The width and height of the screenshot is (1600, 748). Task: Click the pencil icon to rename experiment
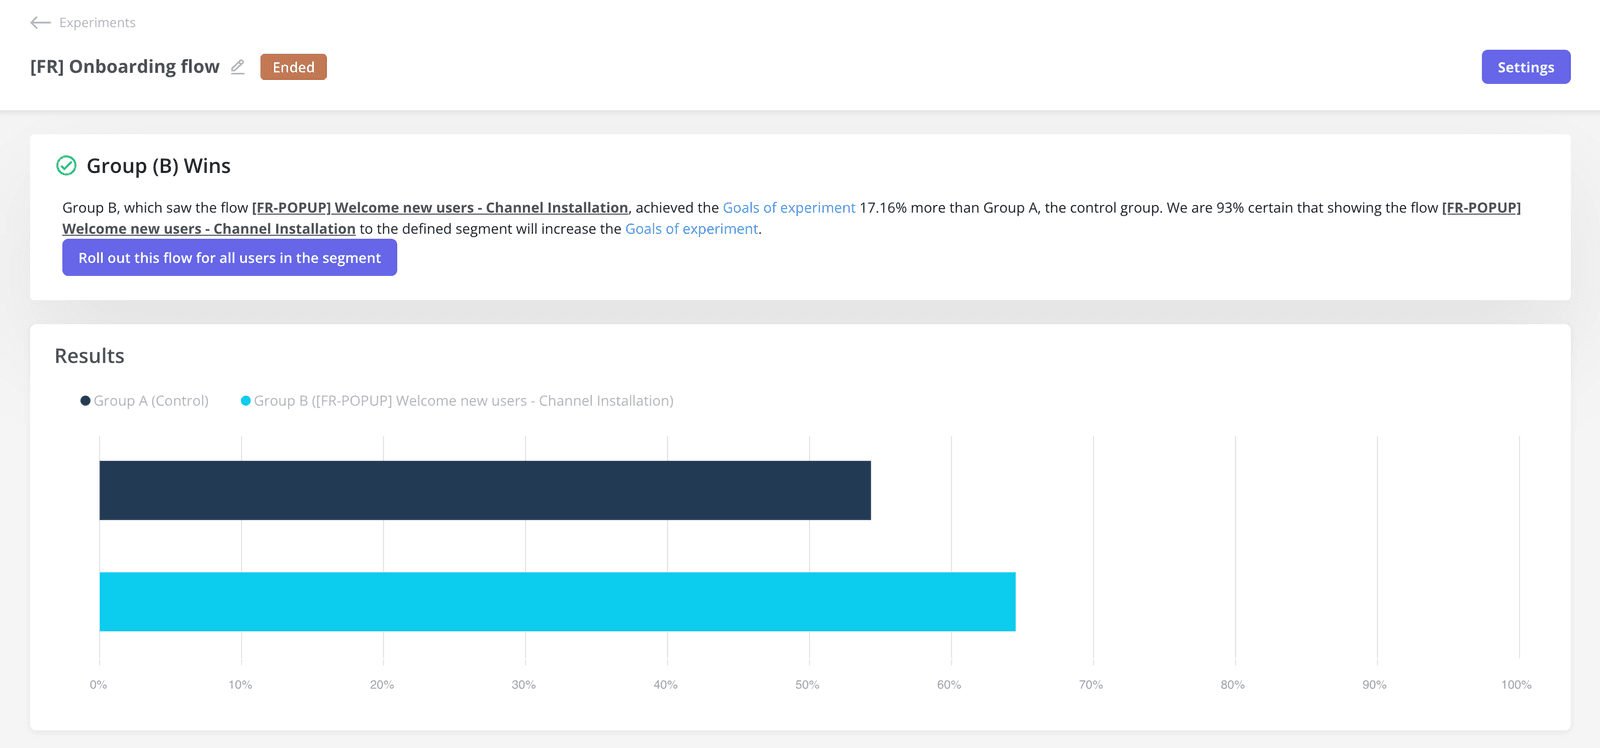point(238,67)
